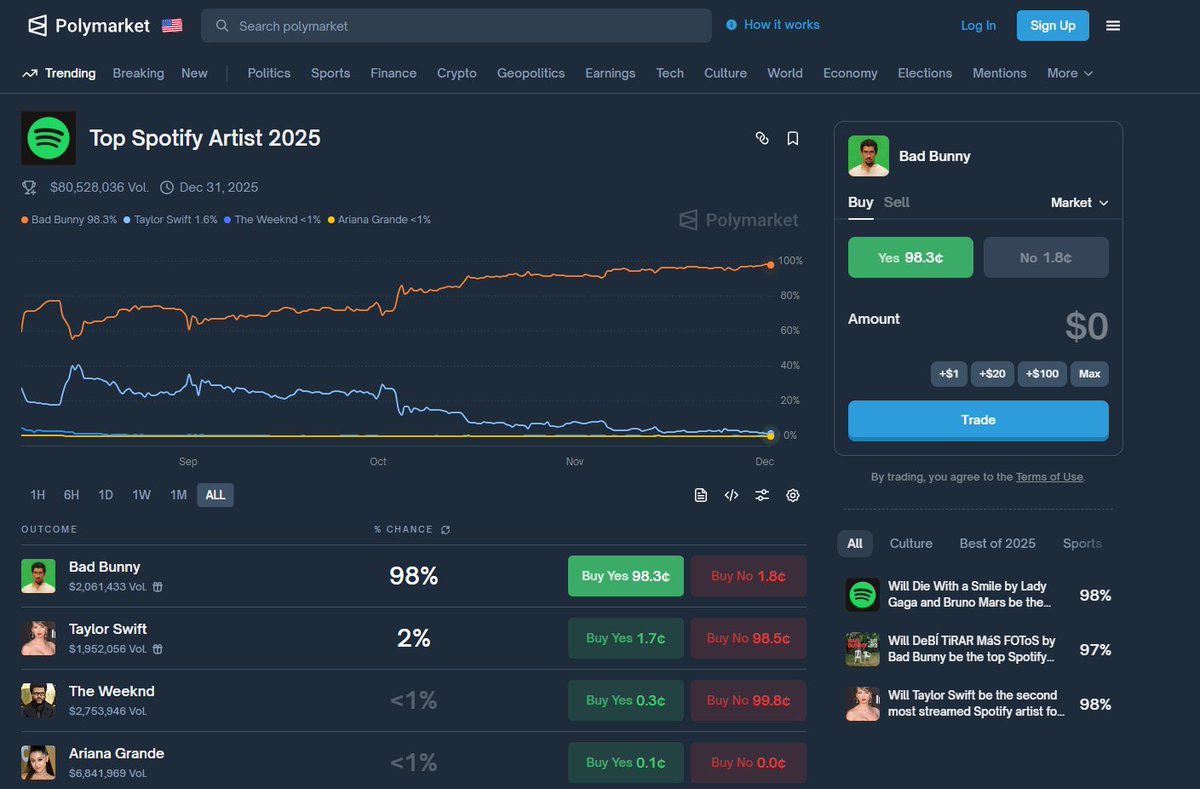
Task: Click the trophy volume icon
Action: point(30,187)
